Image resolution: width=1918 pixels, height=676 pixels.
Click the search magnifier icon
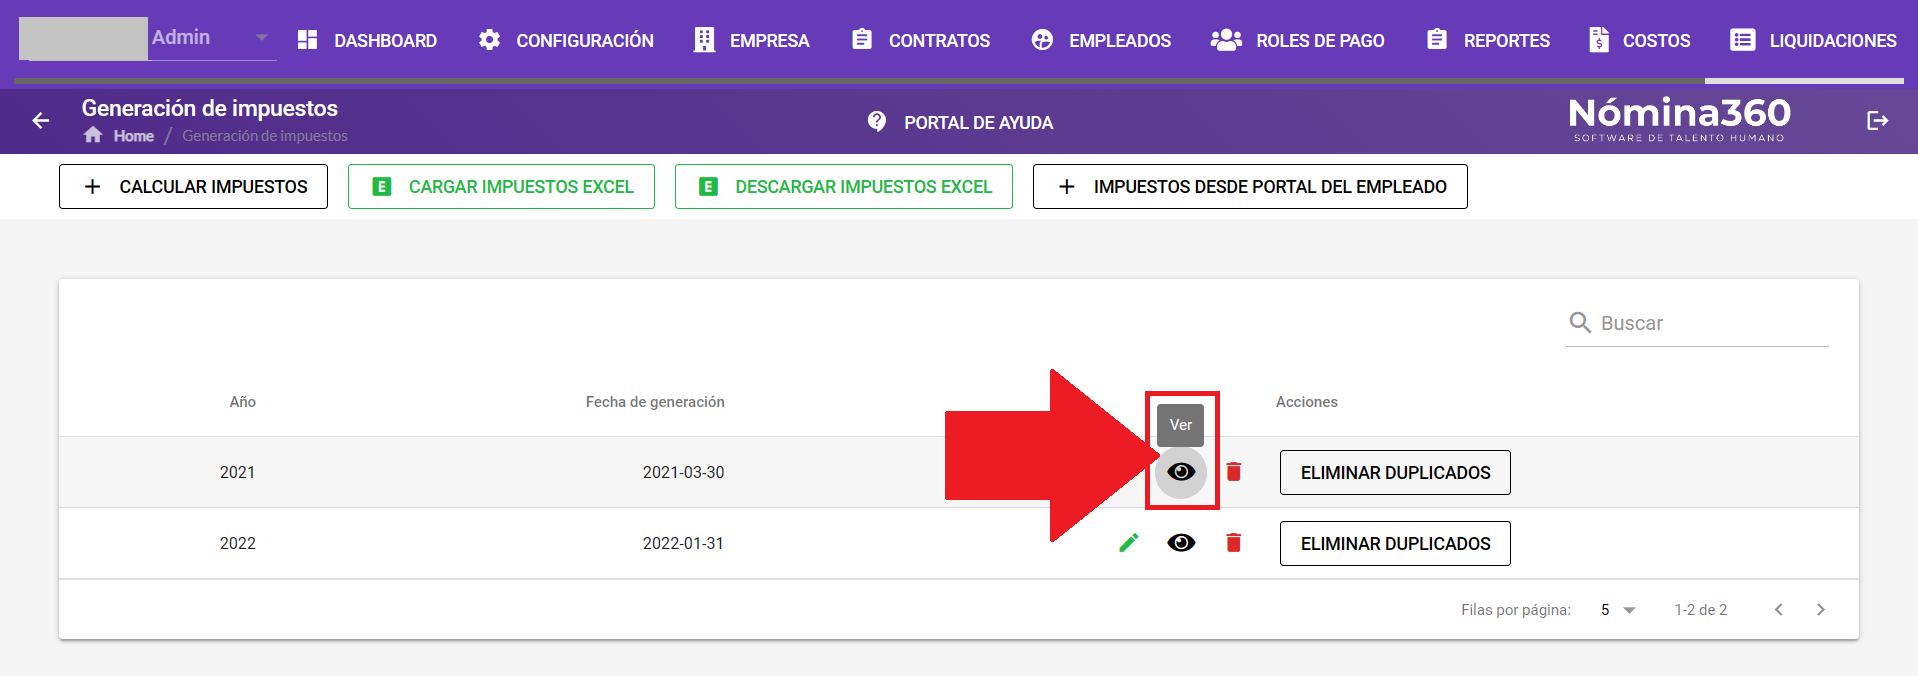click(1580, 322)
